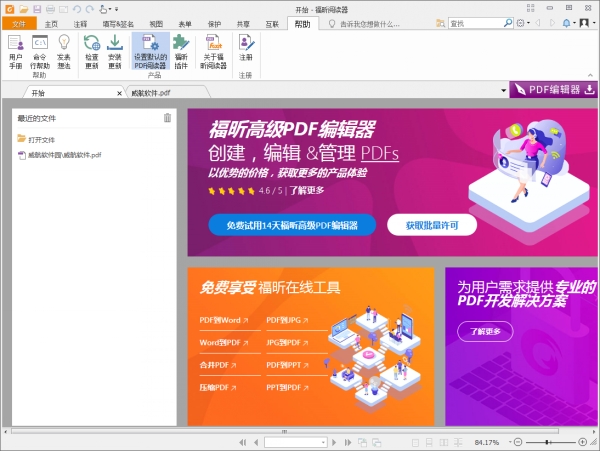Click Install Update (安装更新)
600x451 pixels.
tap(114, 52)
